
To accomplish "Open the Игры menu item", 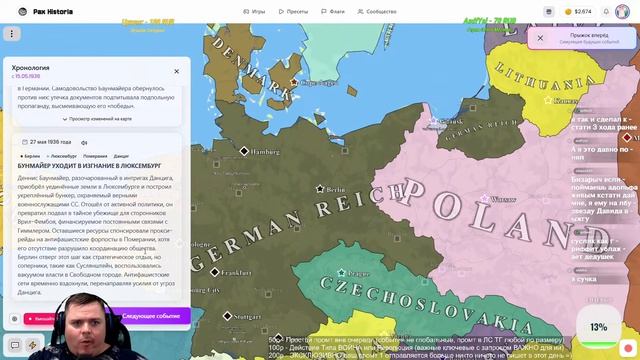I will click(x=254, y=11).
